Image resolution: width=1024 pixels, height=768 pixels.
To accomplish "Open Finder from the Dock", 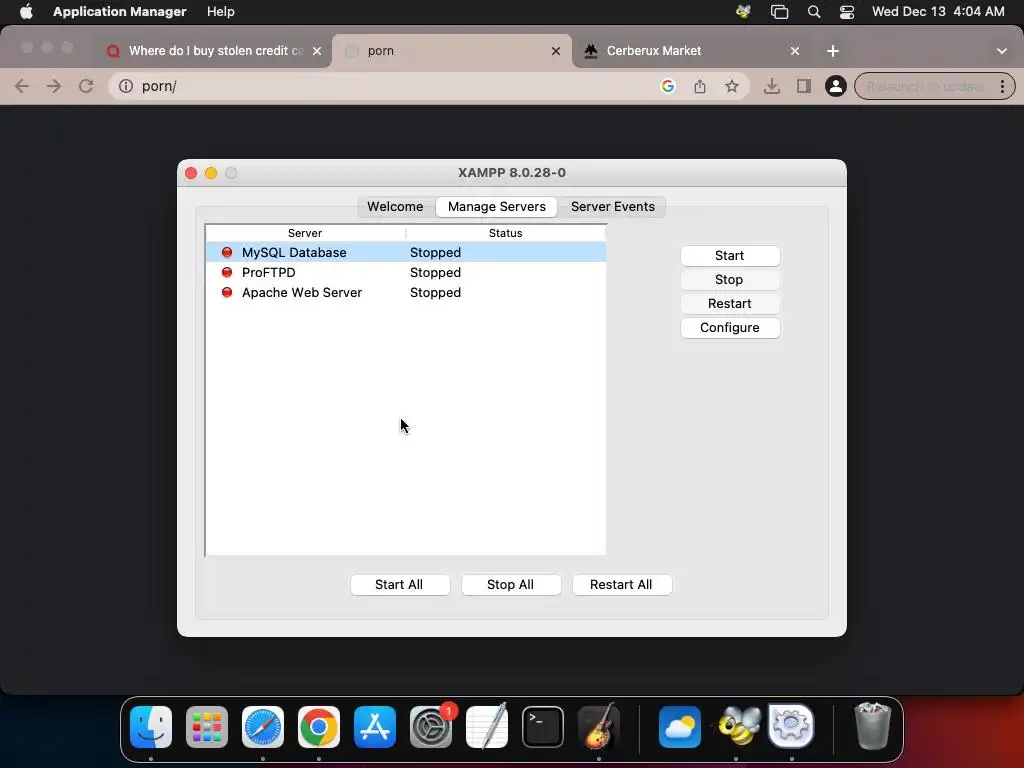I will coord(151,727).
